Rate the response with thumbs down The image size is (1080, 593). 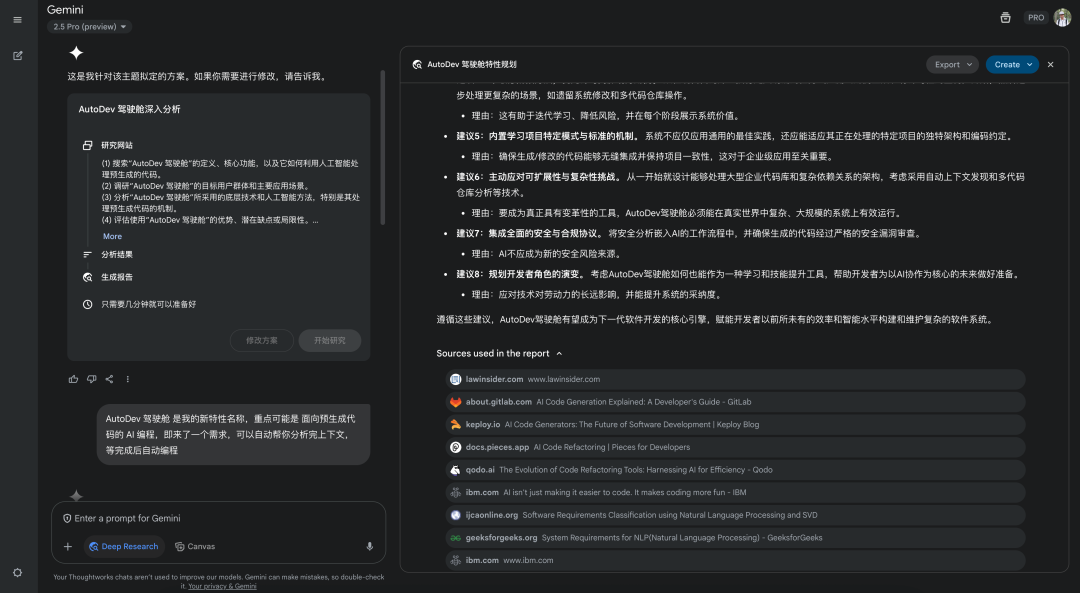92,379
